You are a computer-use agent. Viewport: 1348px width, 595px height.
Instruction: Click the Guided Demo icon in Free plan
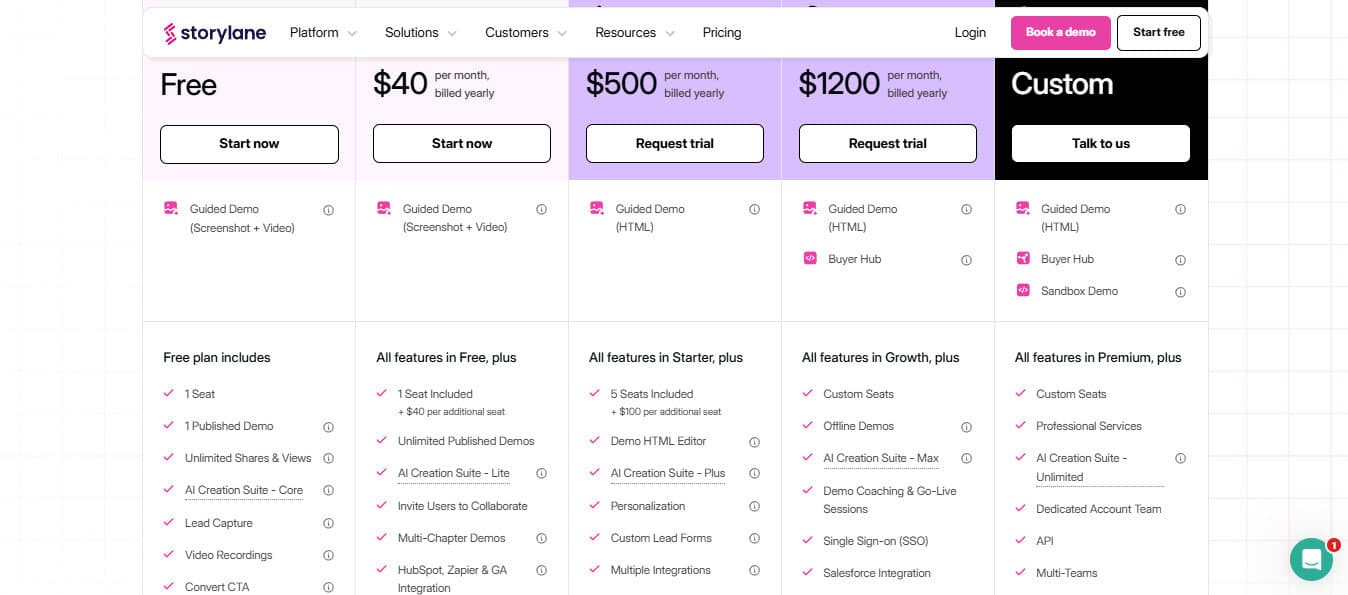[x=171, y=208]
